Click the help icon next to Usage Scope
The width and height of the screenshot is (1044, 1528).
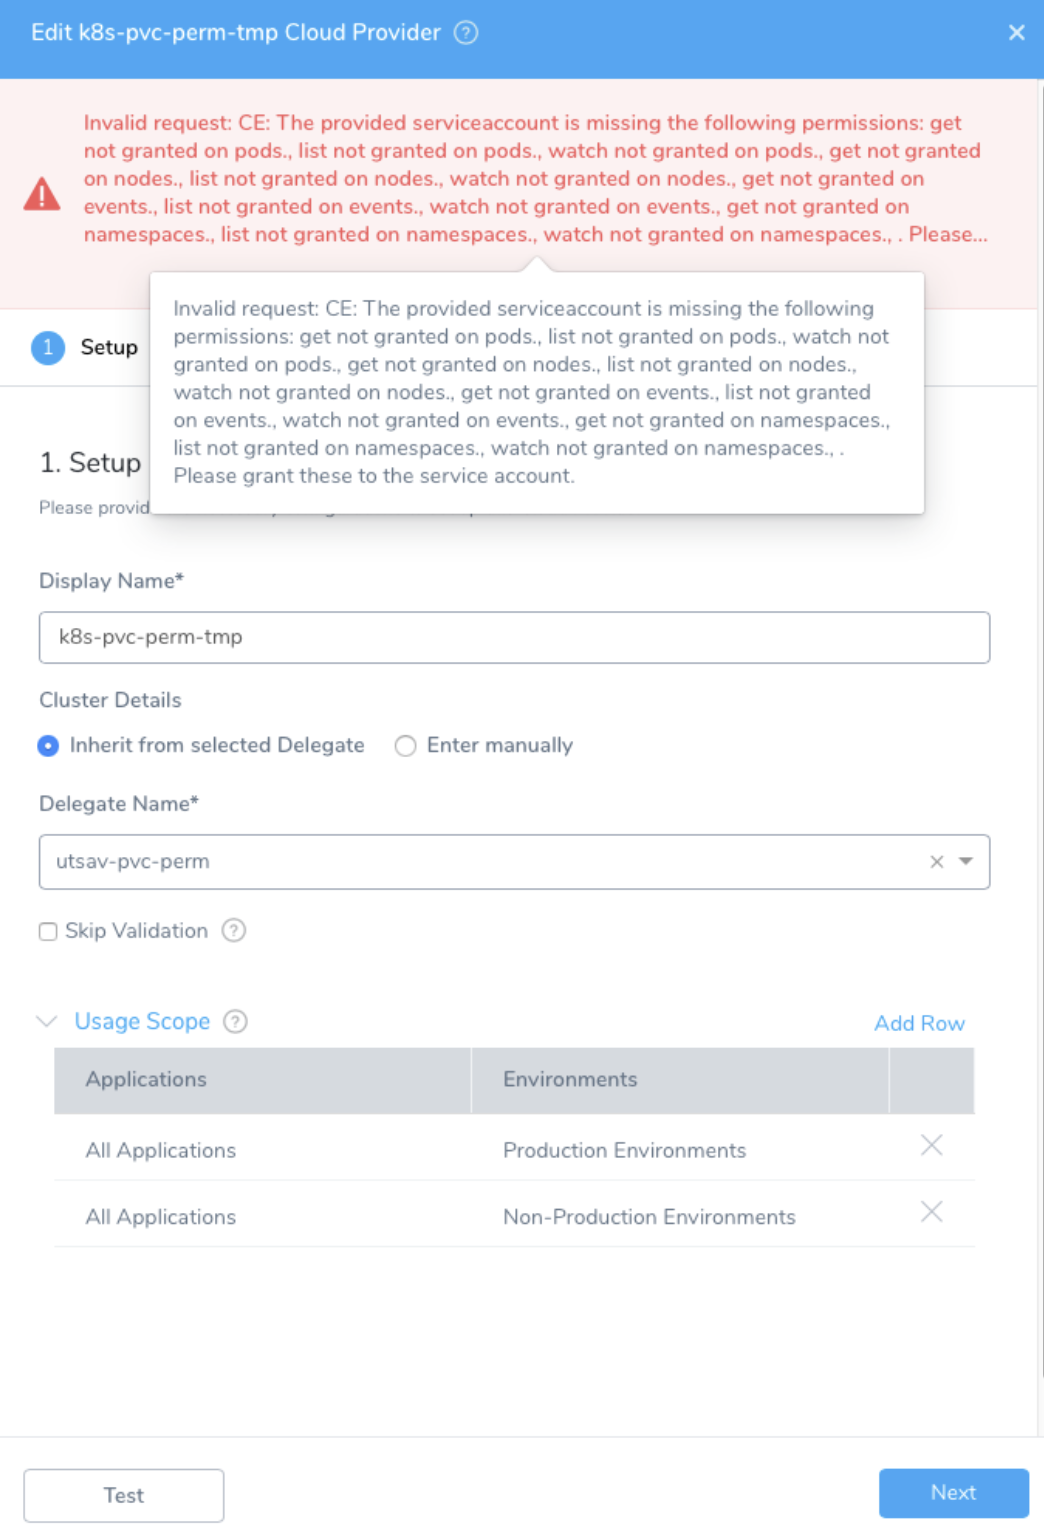click(235, 1022)
